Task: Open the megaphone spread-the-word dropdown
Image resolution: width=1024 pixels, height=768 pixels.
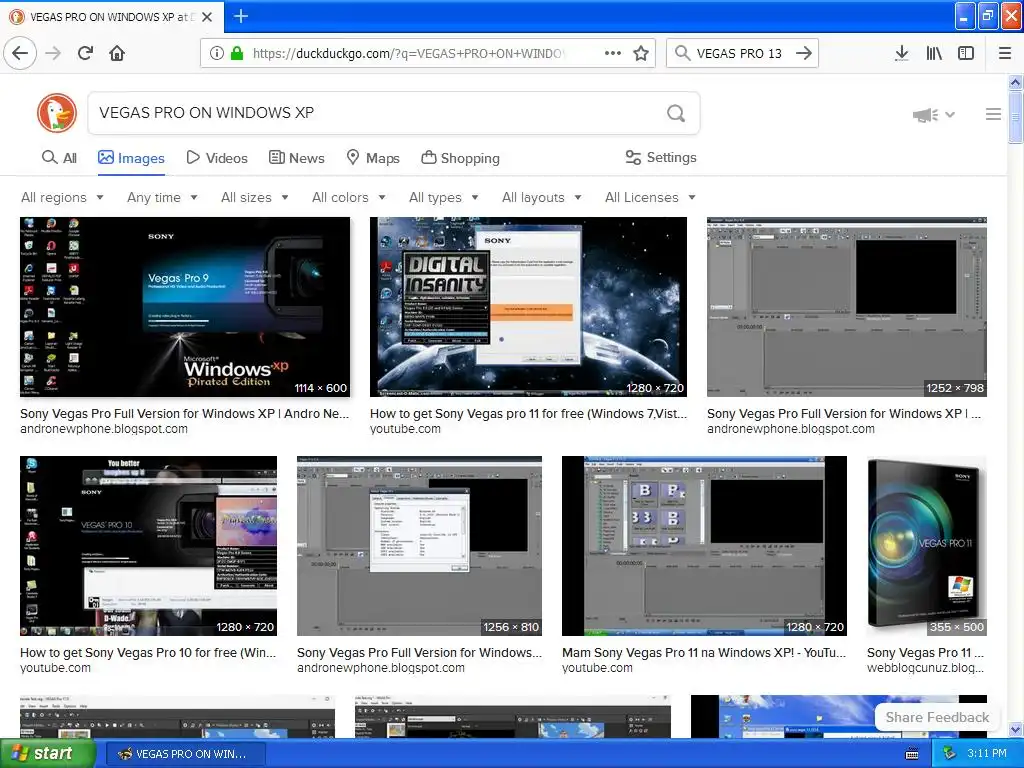Action: 934,115
